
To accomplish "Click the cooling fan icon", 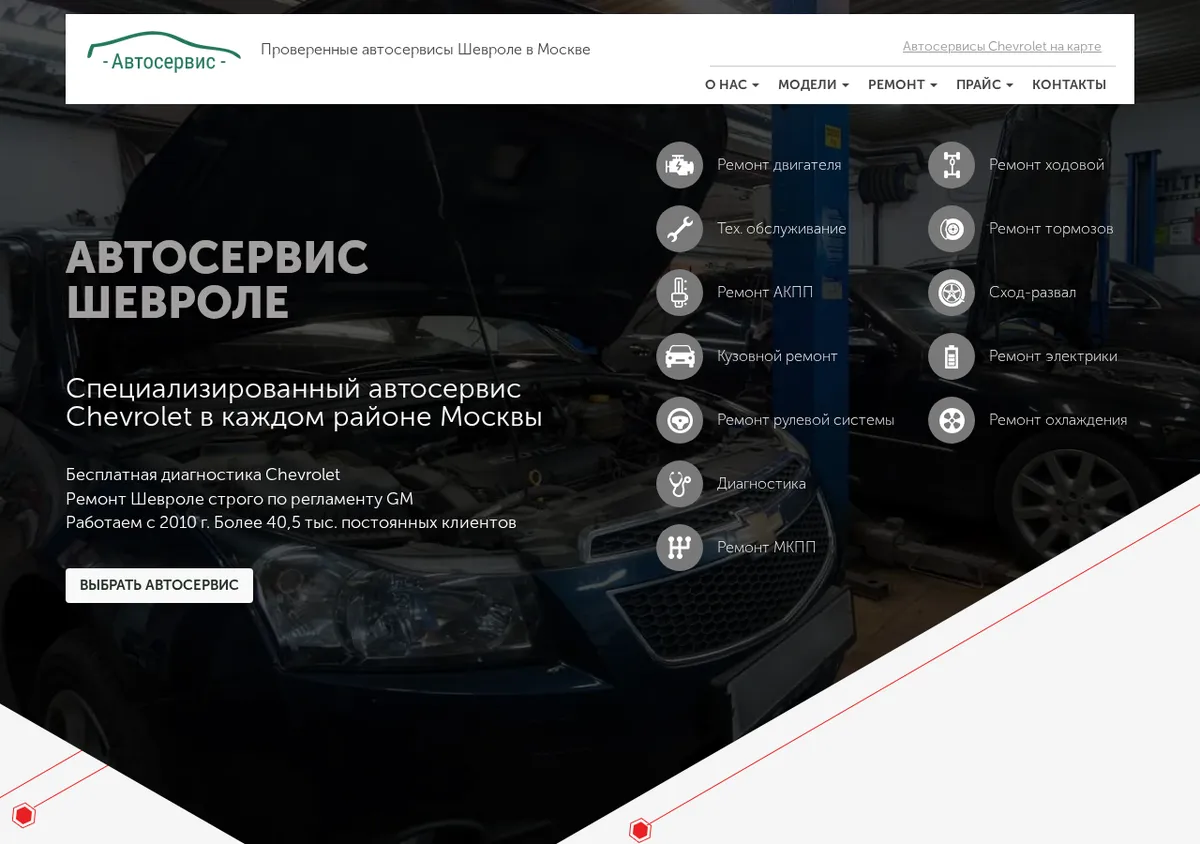I will click(952, 420).
